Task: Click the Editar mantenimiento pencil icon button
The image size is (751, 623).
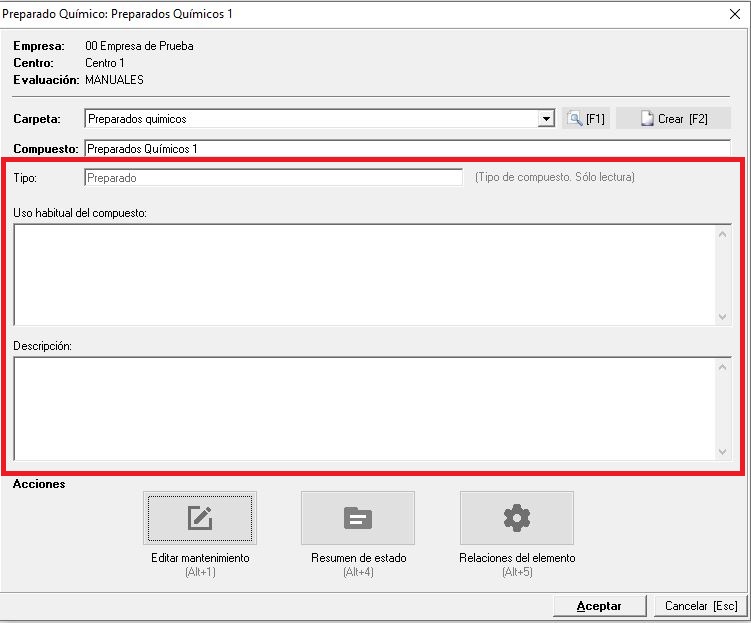Action: pyautogui.click(x=199, y=518)
